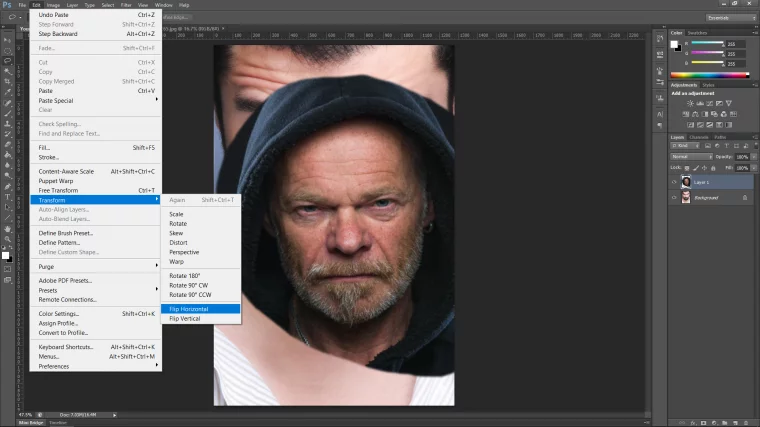Switch to the Styles tab
This screenshot has height=427, width=760.
708,85
